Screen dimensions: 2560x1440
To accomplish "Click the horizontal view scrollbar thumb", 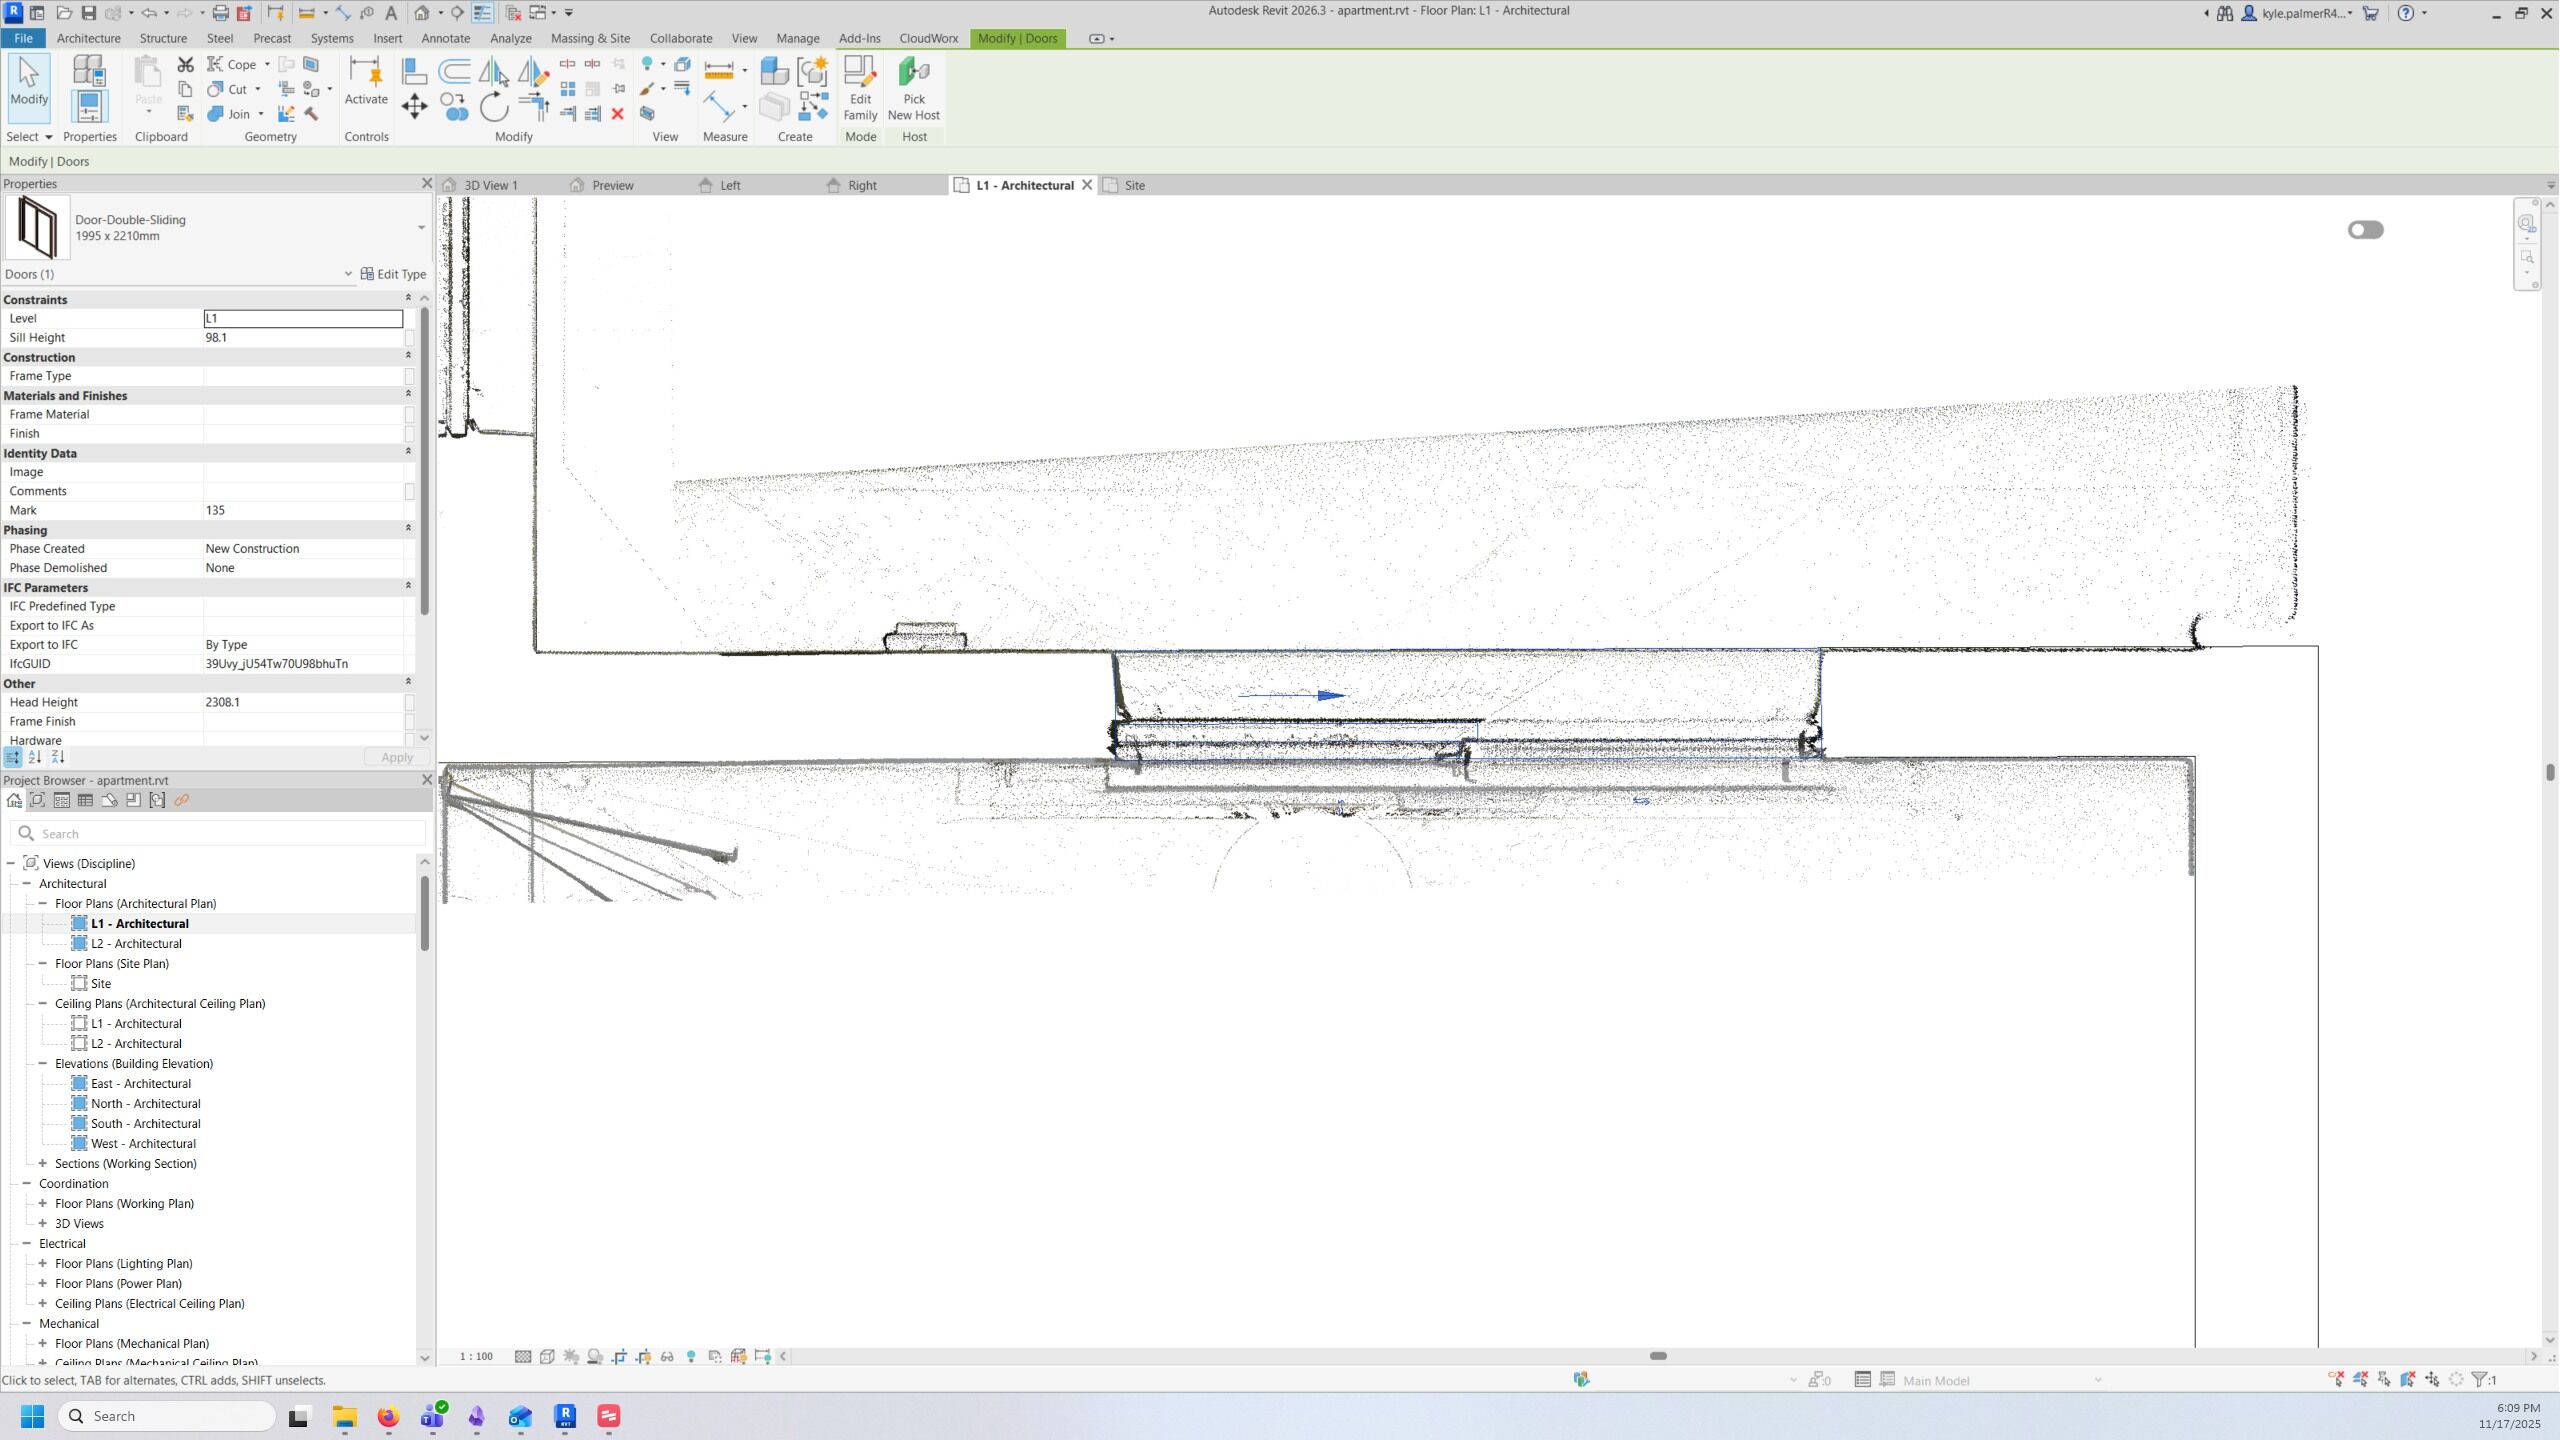I will point(1658,1357).
